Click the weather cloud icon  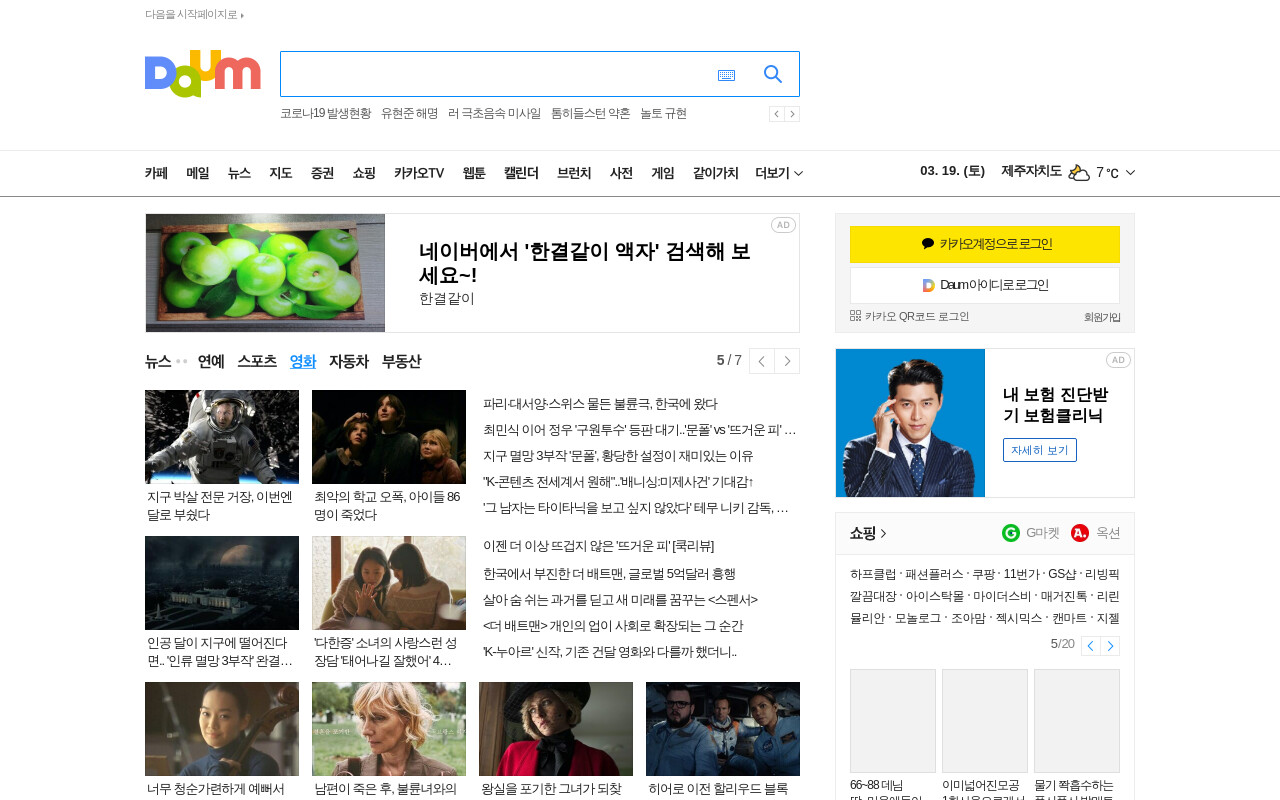[1079, 172]
